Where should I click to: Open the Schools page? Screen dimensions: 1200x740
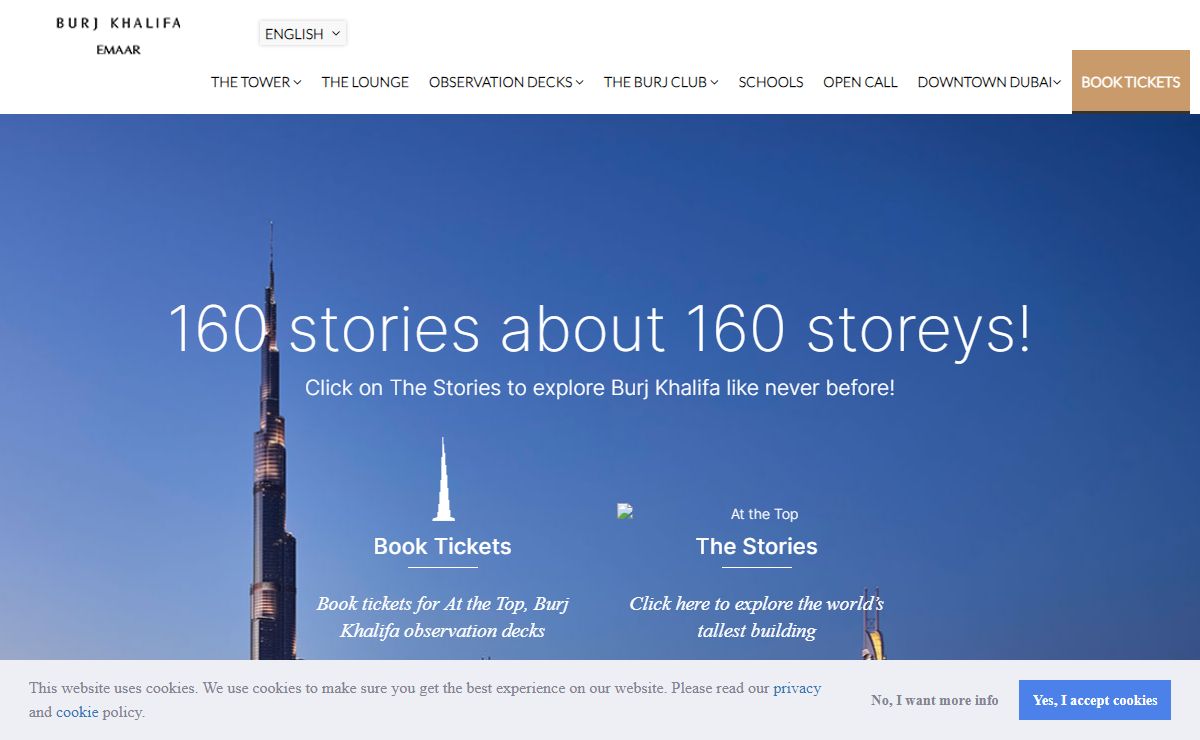click(x=771, y=82)
